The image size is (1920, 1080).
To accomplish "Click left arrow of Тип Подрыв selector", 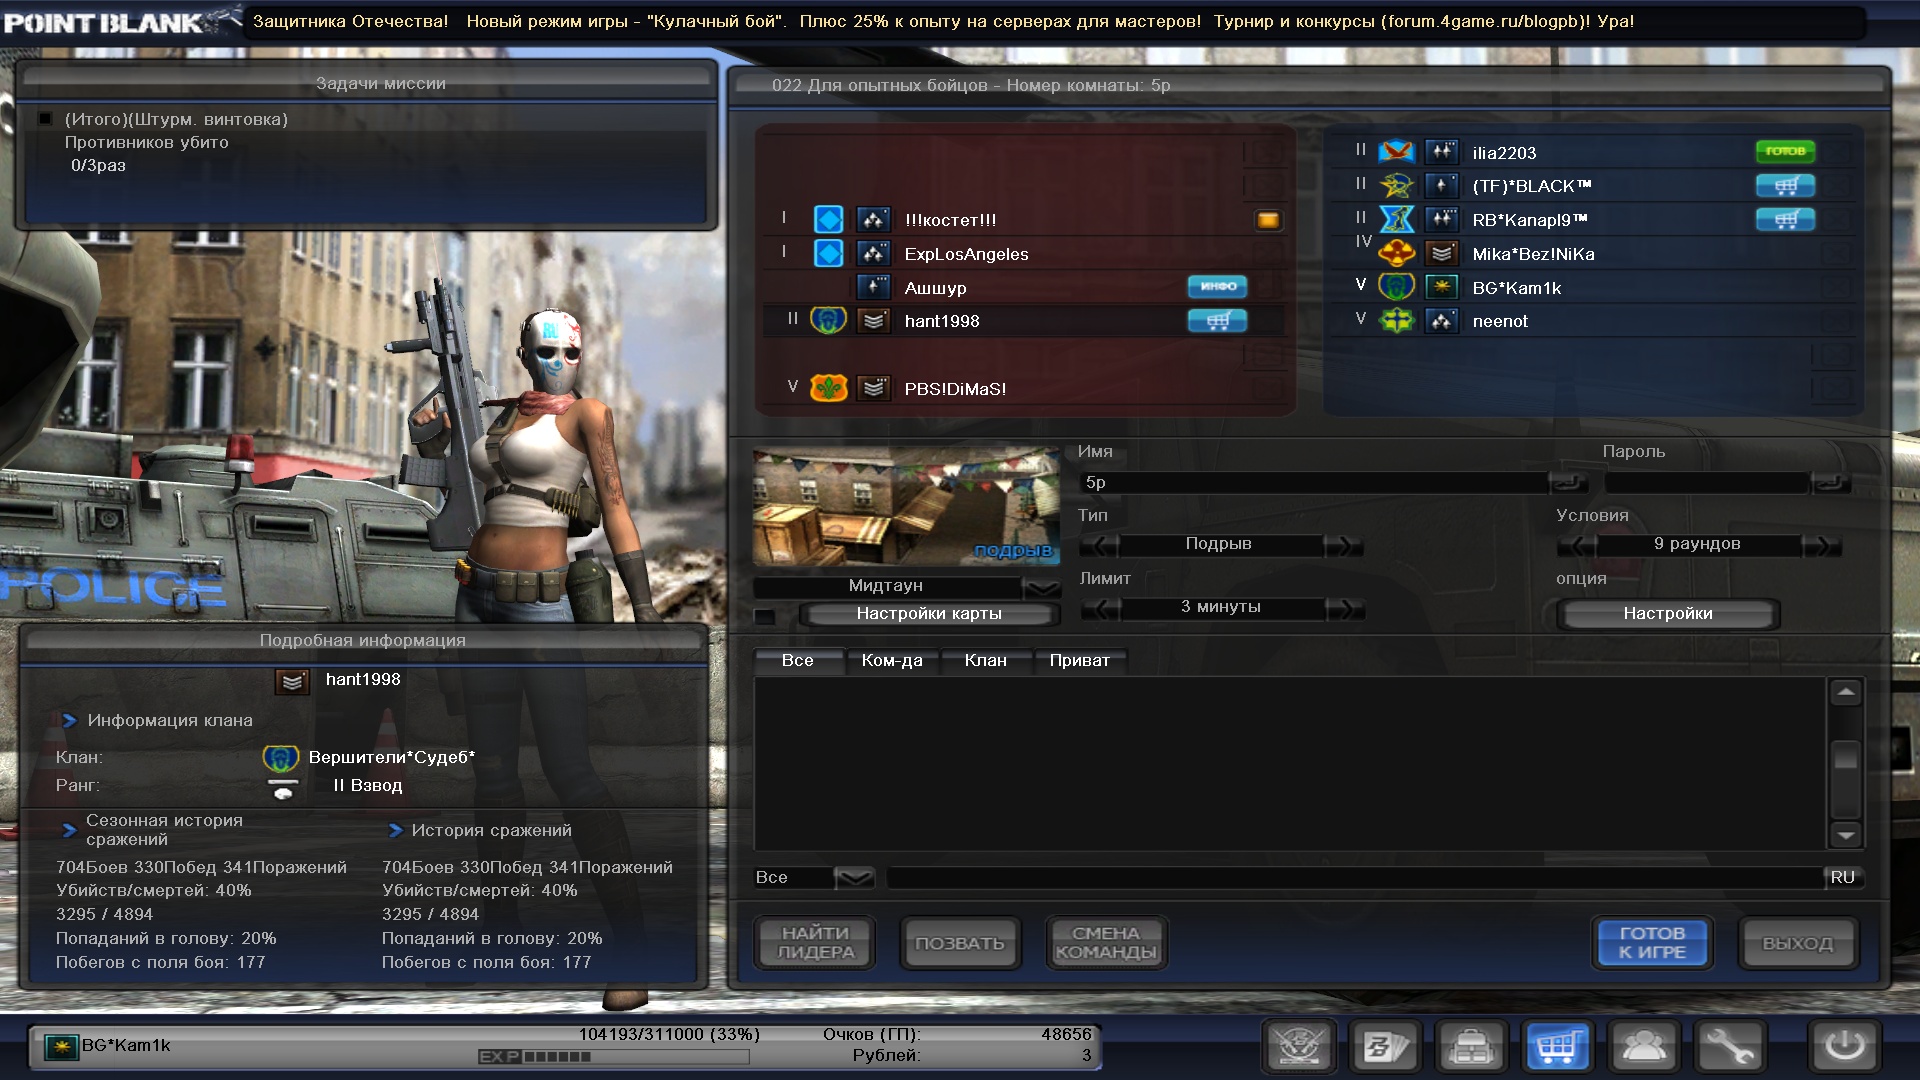I will coord(1100,545).
